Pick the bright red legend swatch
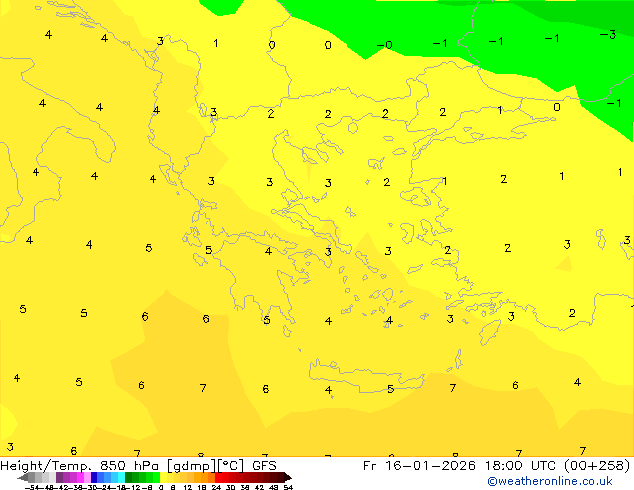634x490 pixels. (x=218, y=477)
